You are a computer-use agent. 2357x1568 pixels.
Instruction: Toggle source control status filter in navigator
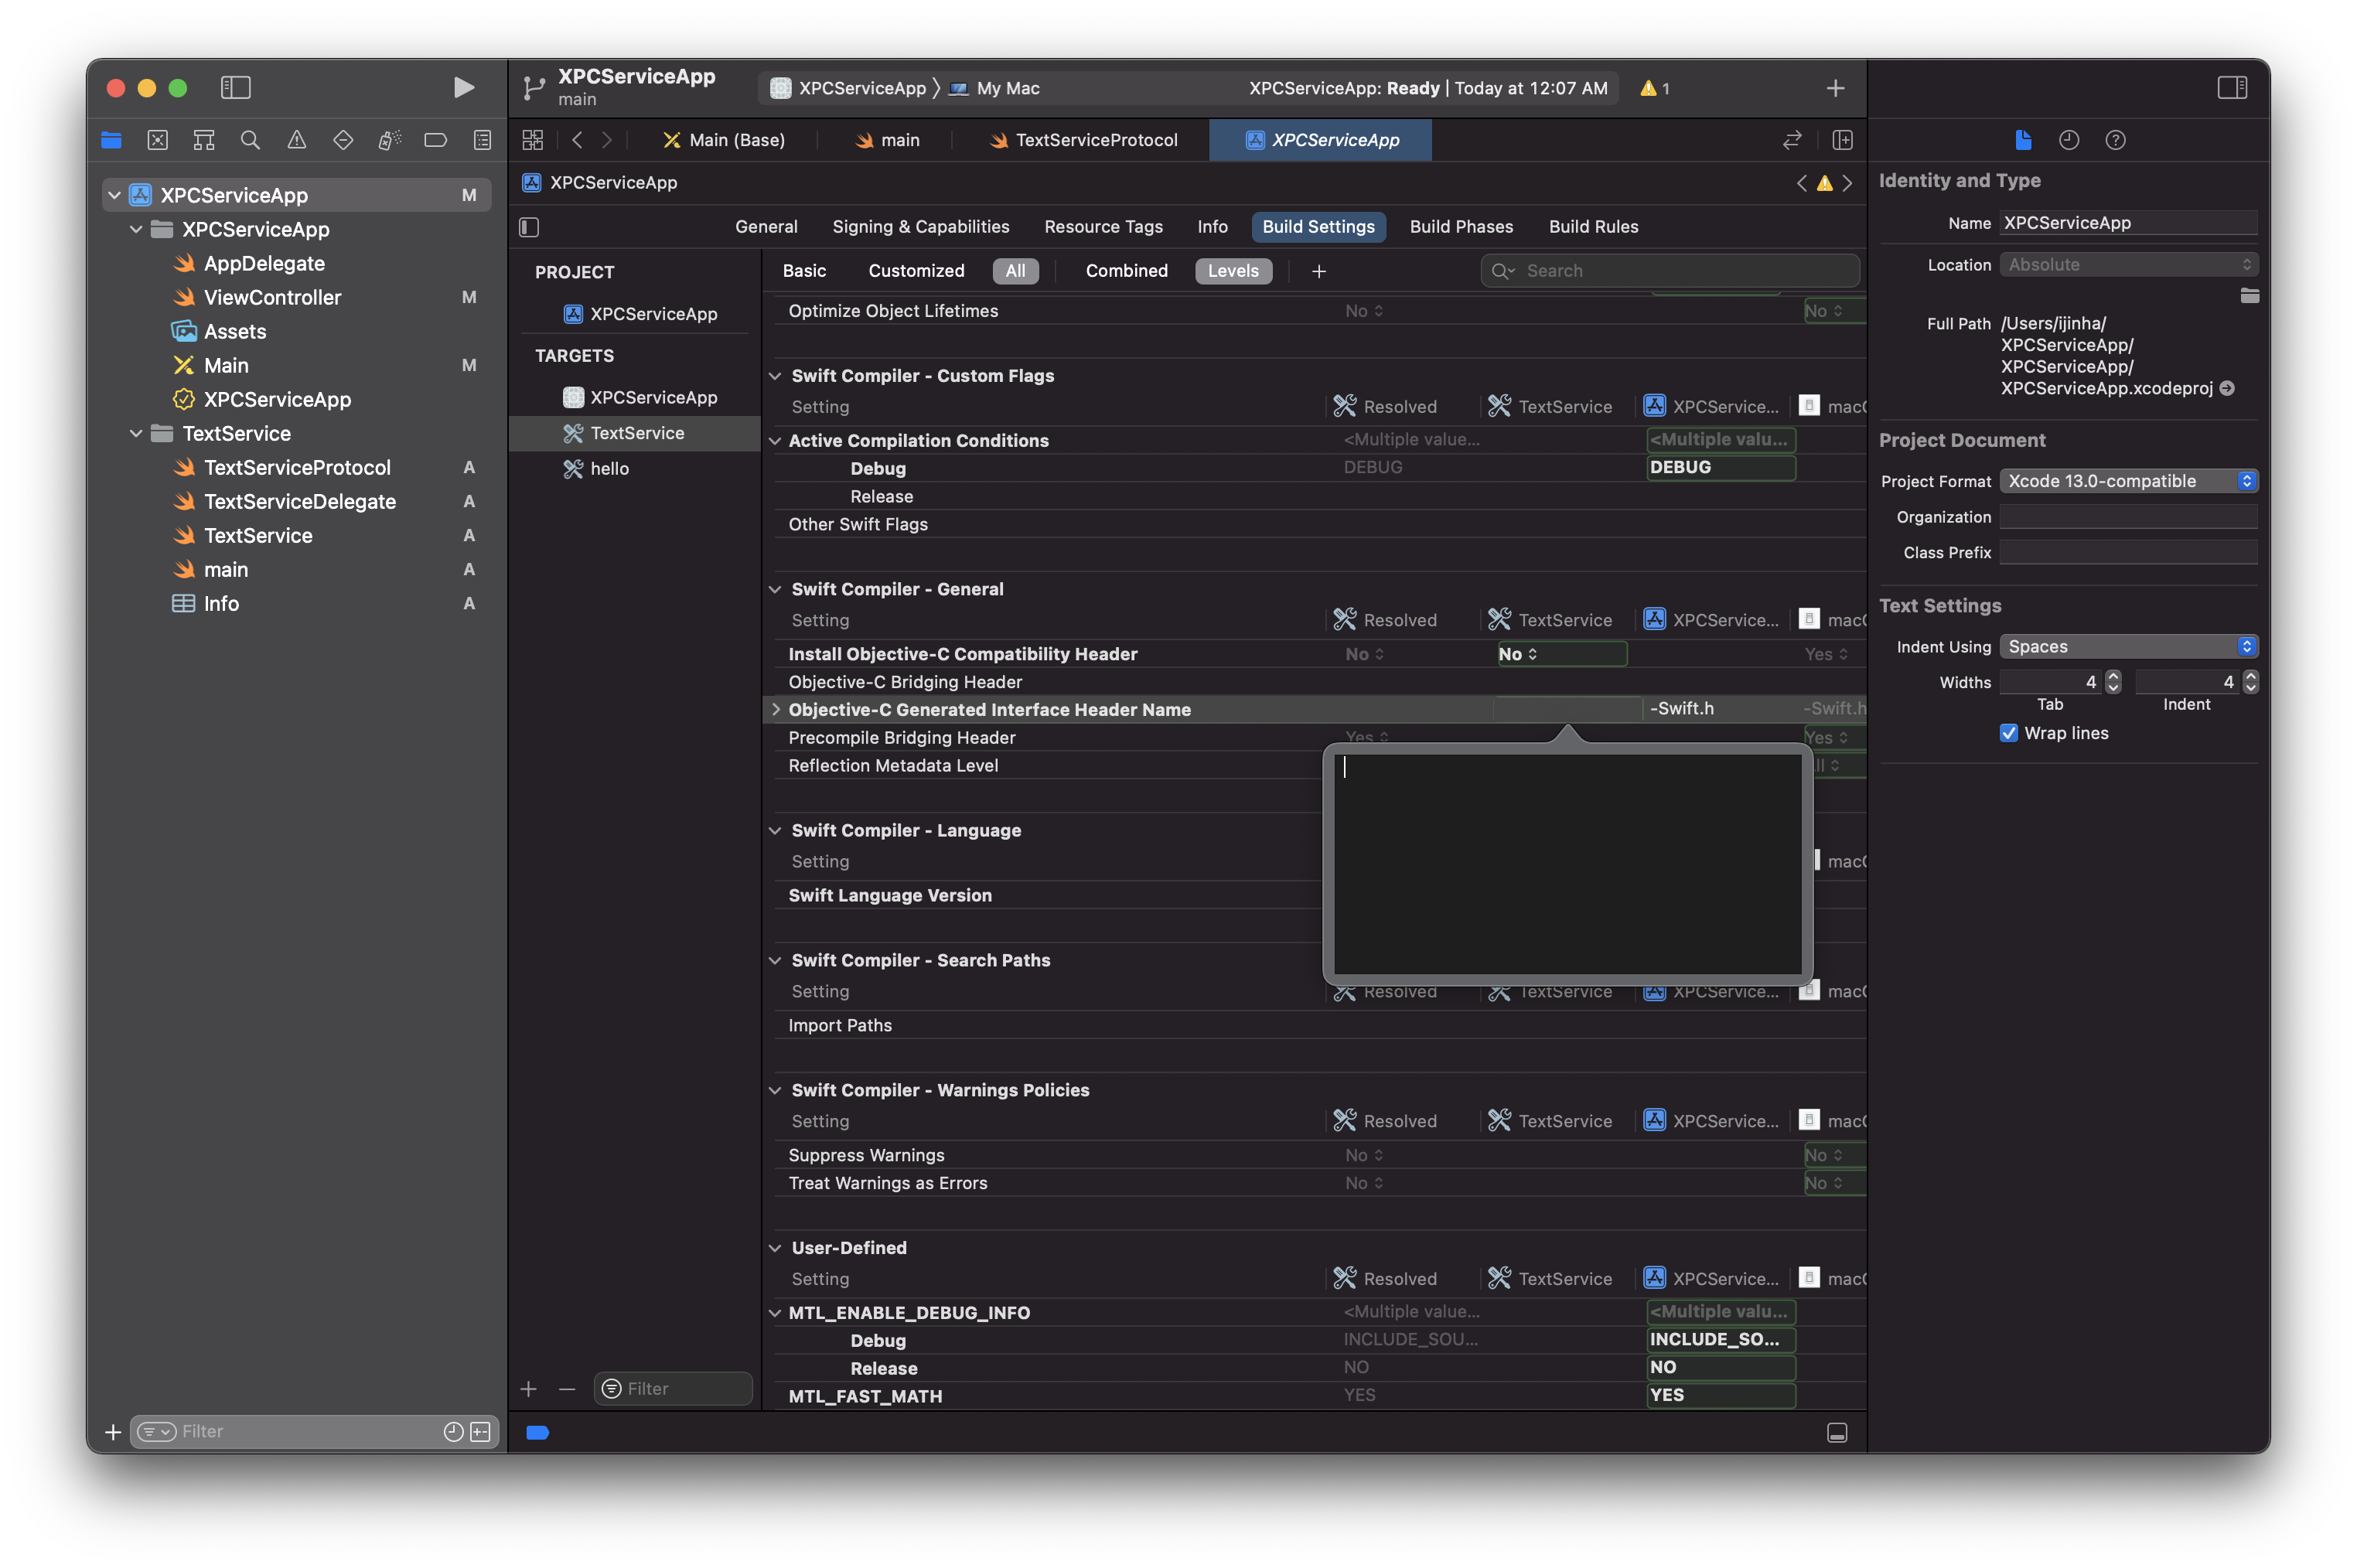tap(480, 1432)
